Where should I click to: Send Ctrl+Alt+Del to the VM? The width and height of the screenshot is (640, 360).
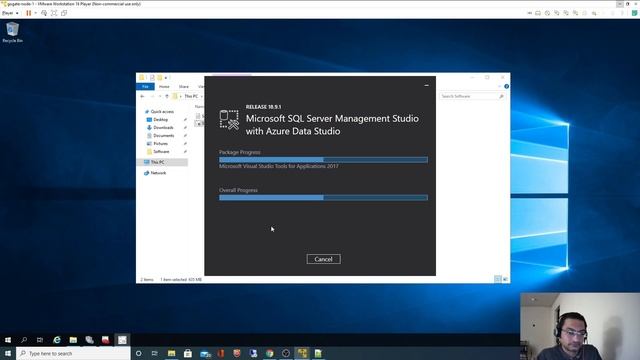pos(44,13)
